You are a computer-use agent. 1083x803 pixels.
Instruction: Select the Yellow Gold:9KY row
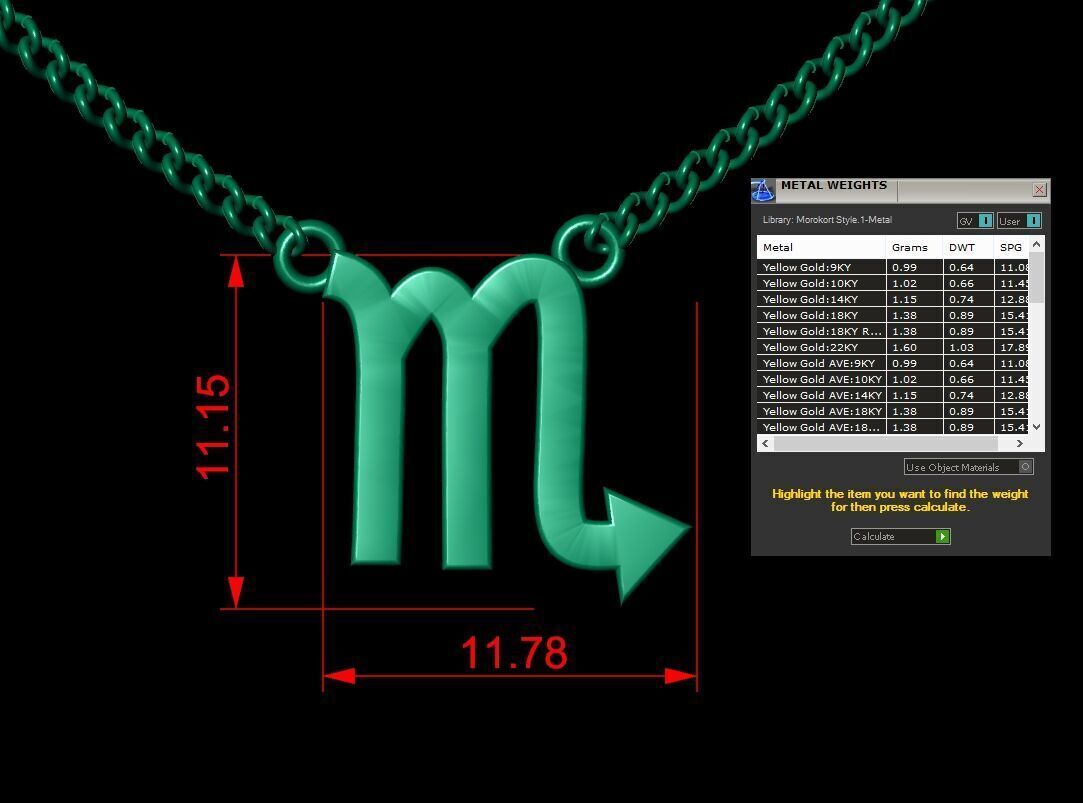point(893,267)
